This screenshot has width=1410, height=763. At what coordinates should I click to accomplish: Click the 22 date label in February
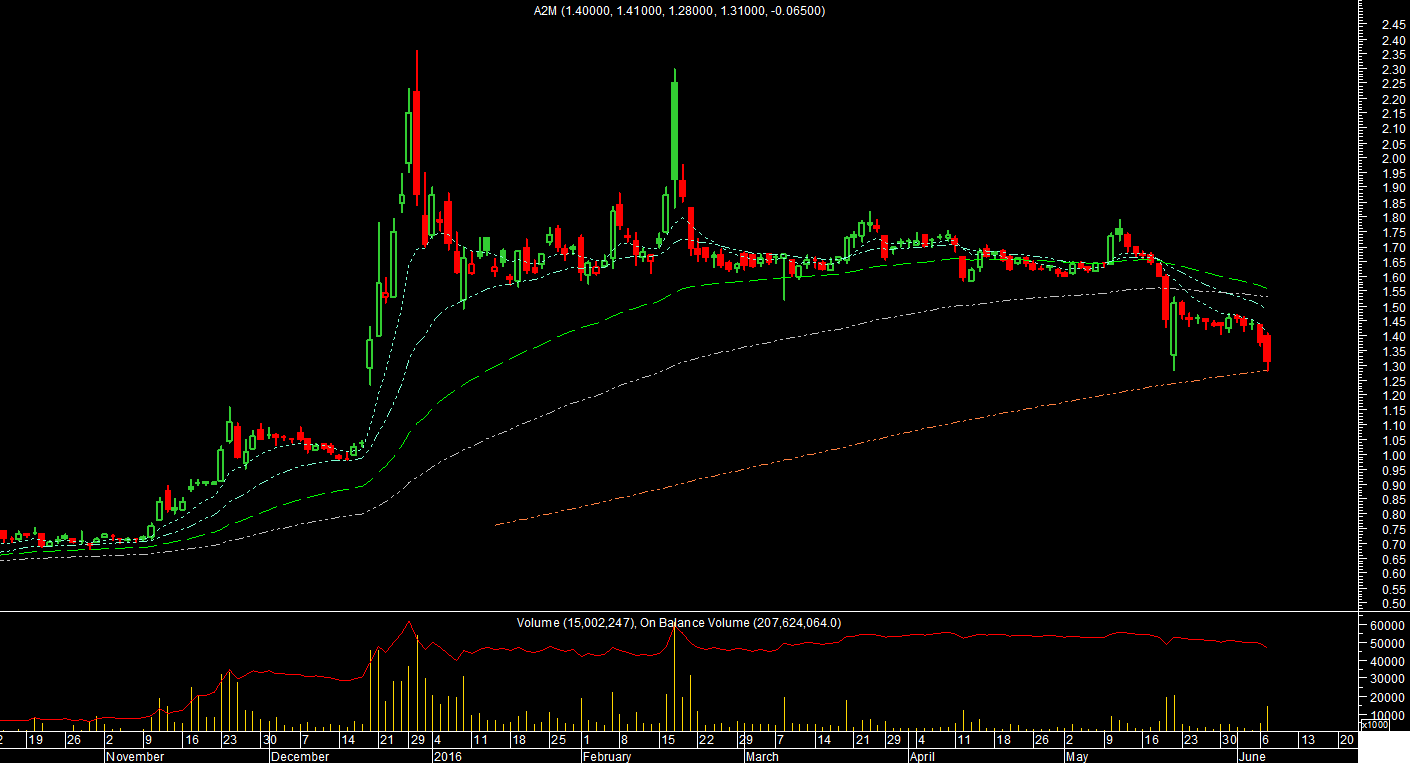[x=706, y=741]
